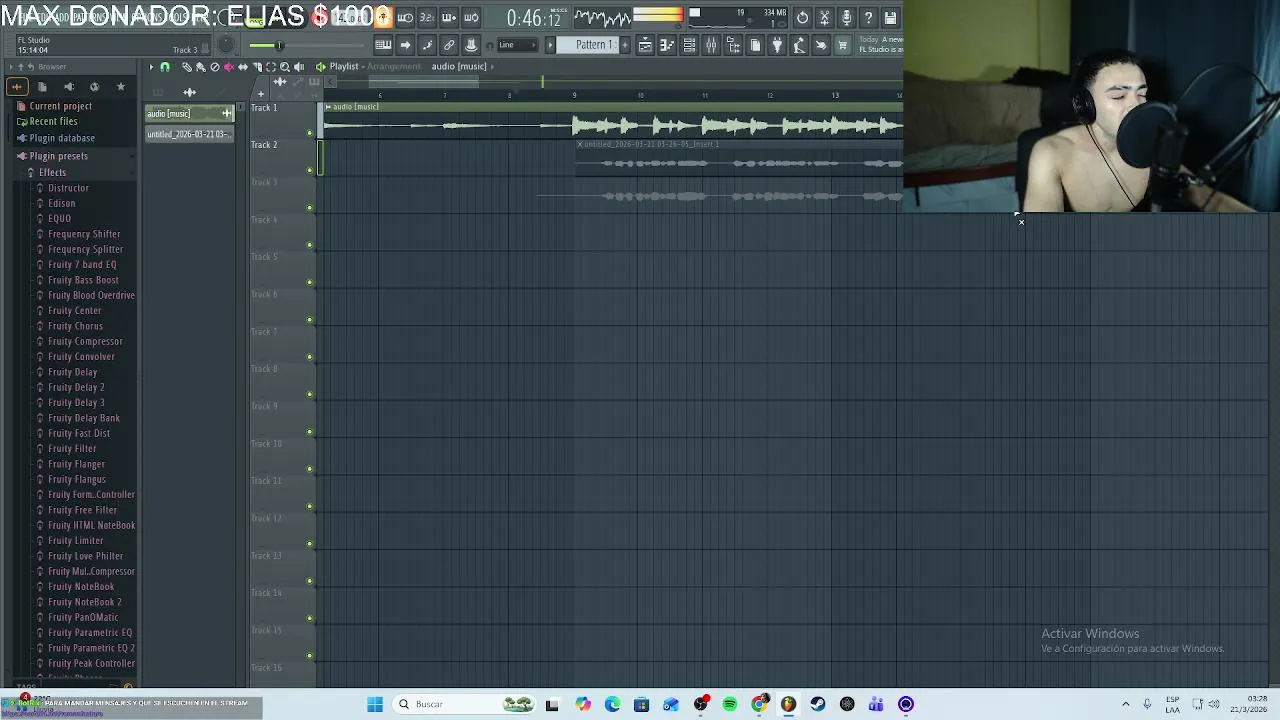Open the Playlist options arrow menu
Image resolution: width=1280 pixels, height=720 pixels.
pos(151,67)
